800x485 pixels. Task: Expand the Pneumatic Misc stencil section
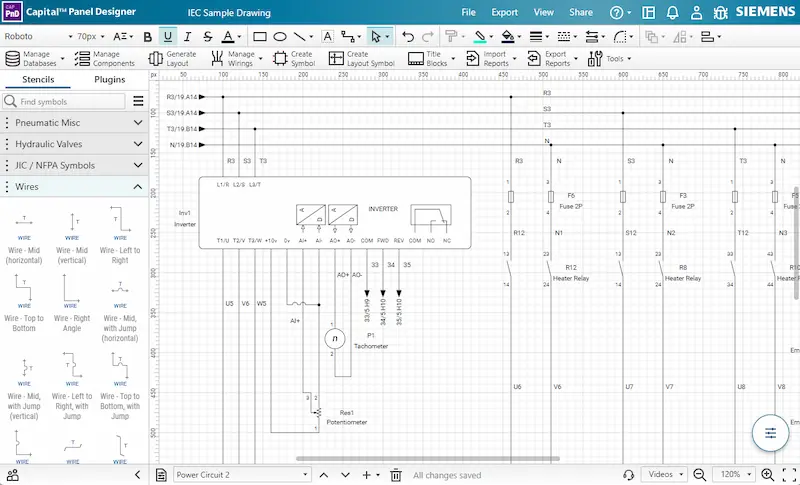pos(138,122)
